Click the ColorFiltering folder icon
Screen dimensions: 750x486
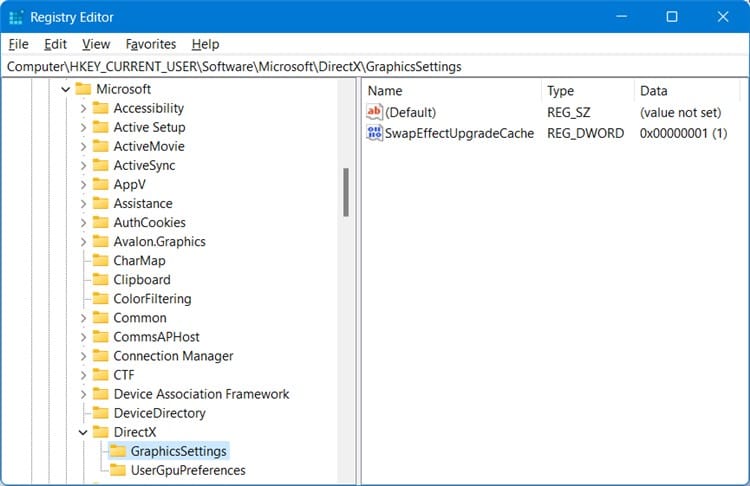(x=100, y=299)
